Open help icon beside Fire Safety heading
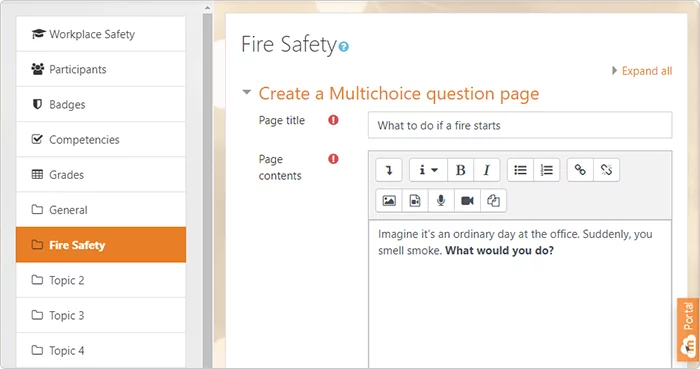Viewport: 700px width, 369px height. tap(343, 46)
